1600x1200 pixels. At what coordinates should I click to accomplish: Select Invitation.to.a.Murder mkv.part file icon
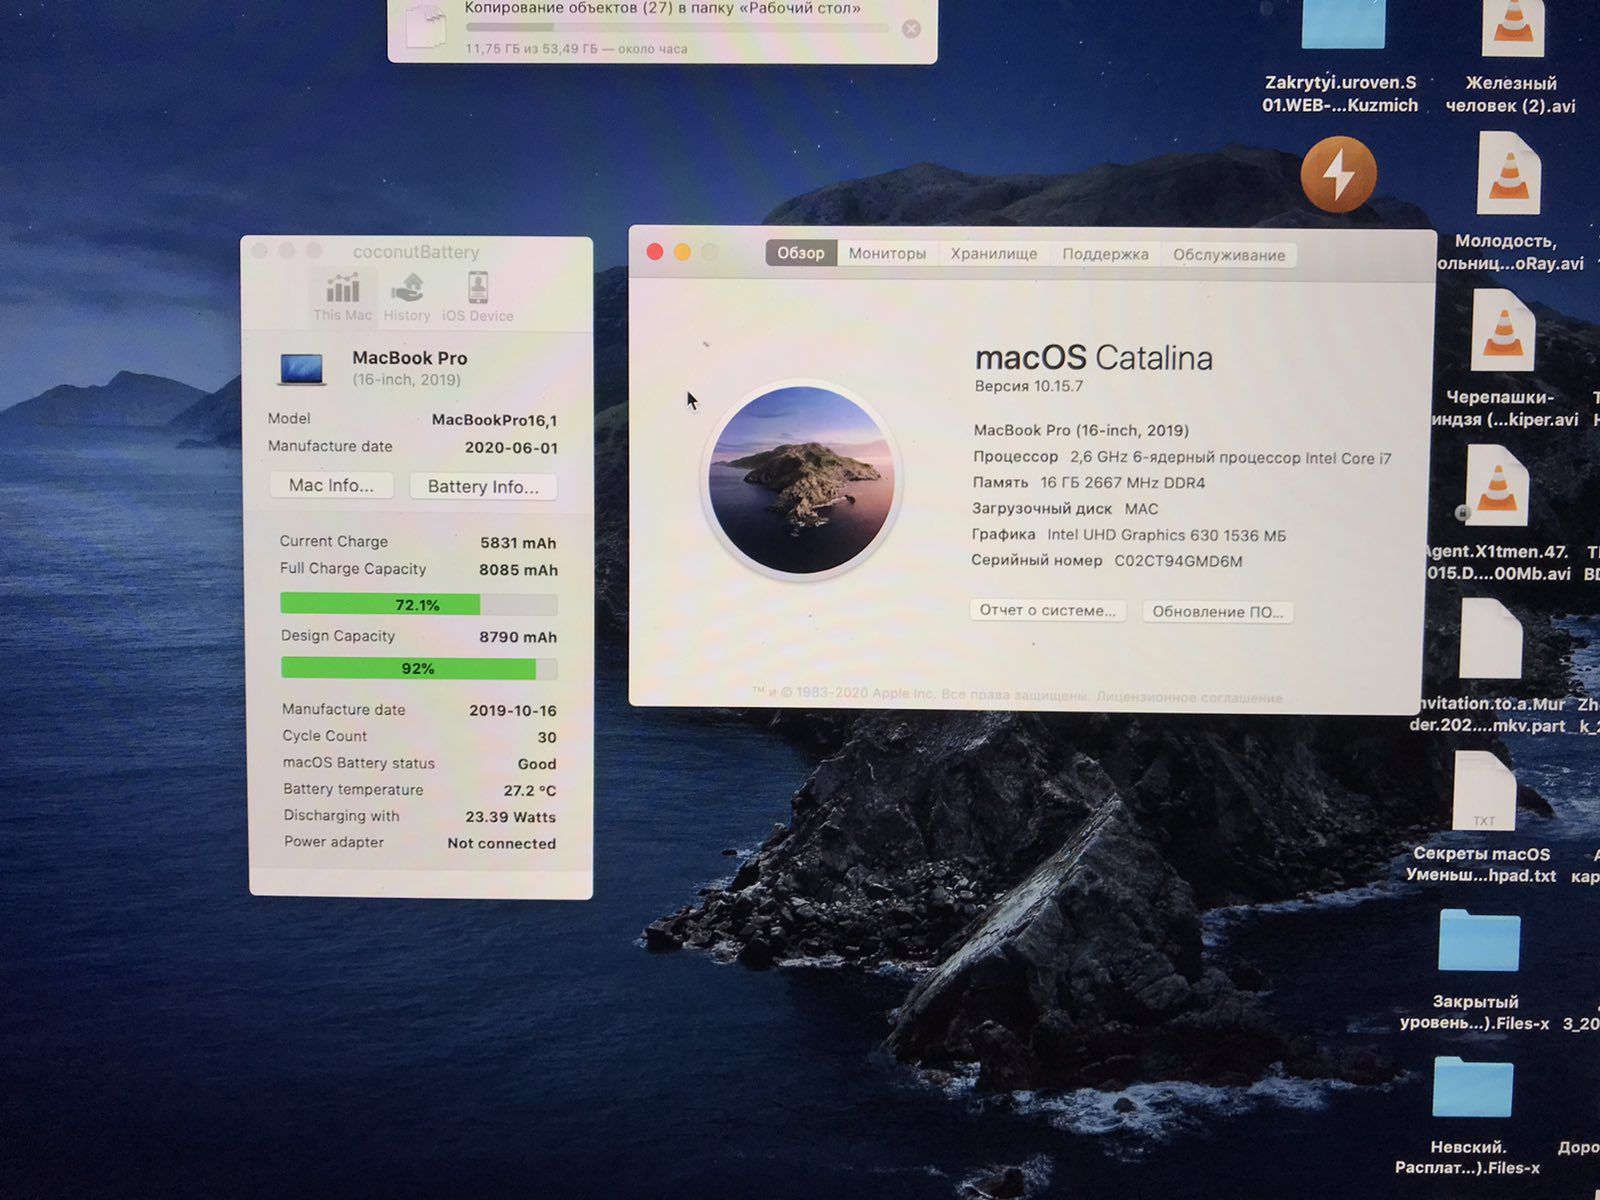(1490, 639)
